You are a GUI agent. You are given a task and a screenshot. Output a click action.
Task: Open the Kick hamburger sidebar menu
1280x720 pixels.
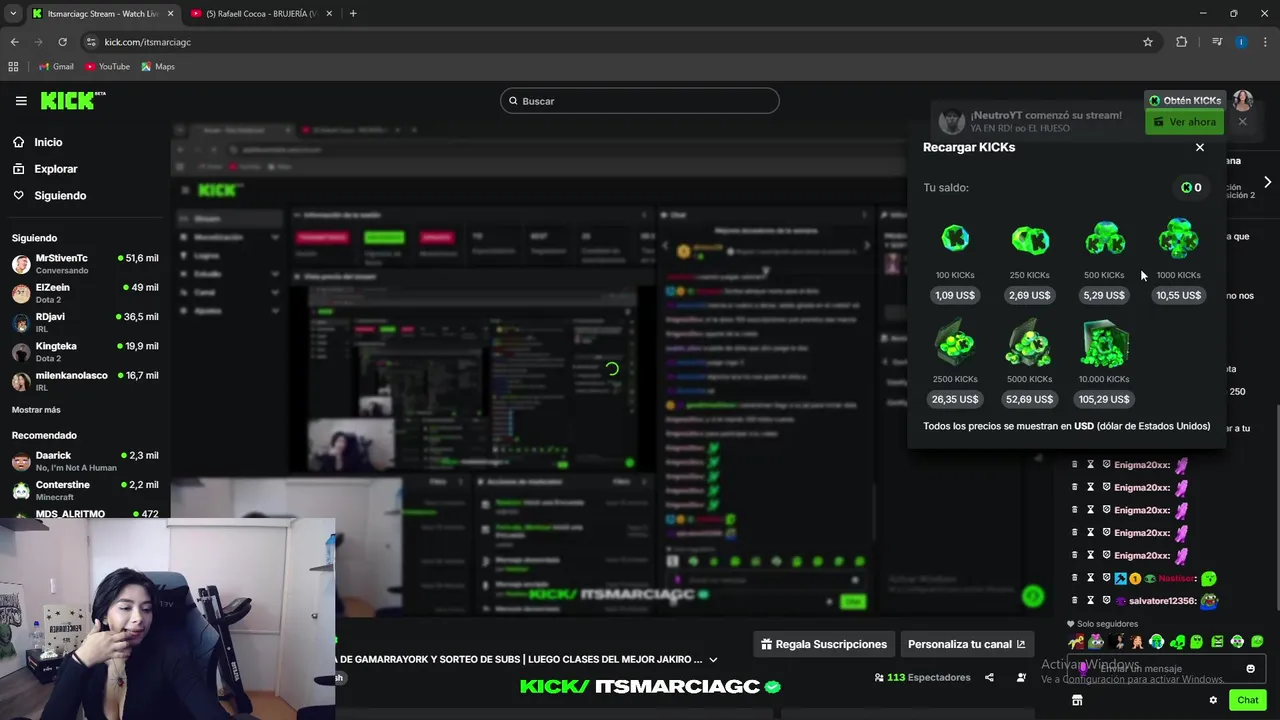tap(21, 101)
